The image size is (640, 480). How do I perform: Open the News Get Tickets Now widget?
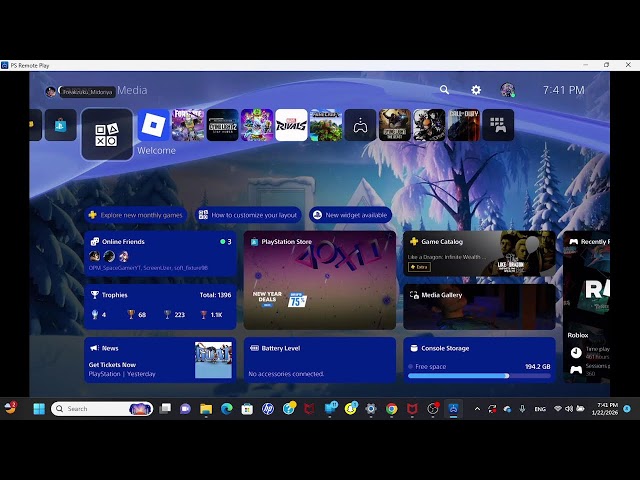[x=160, y=360]
